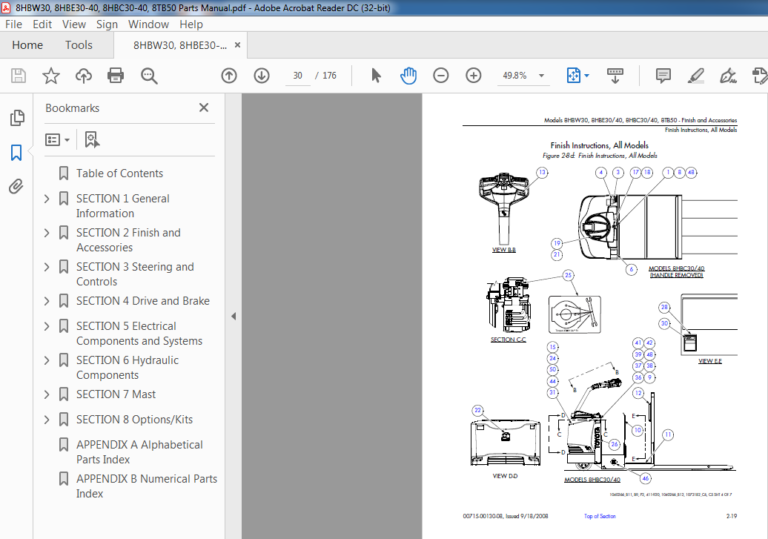Click the Print file icon
This screenshot has width=768, height=539.
116,75
